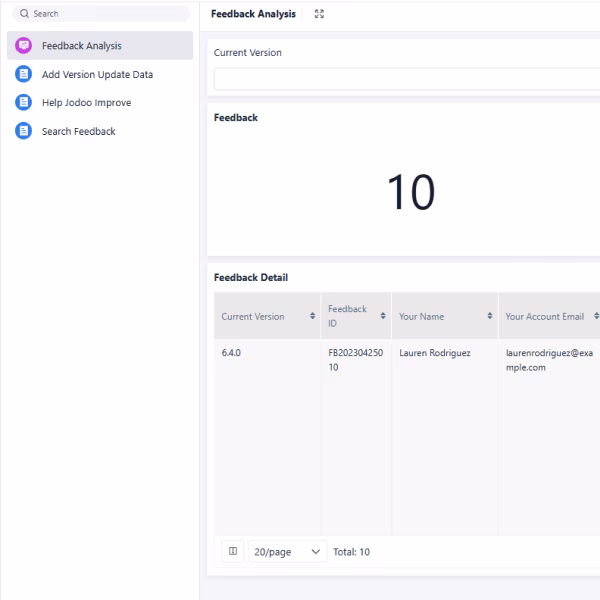
Task: Sort table by Your Account Email column
Action: click(596, 317)
